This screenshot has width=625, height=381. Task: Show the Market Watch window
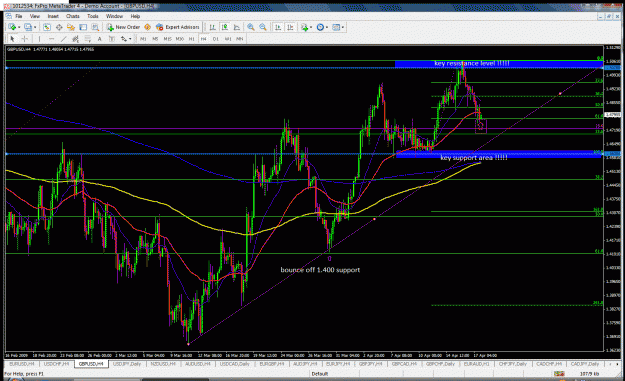pos(47,27)
